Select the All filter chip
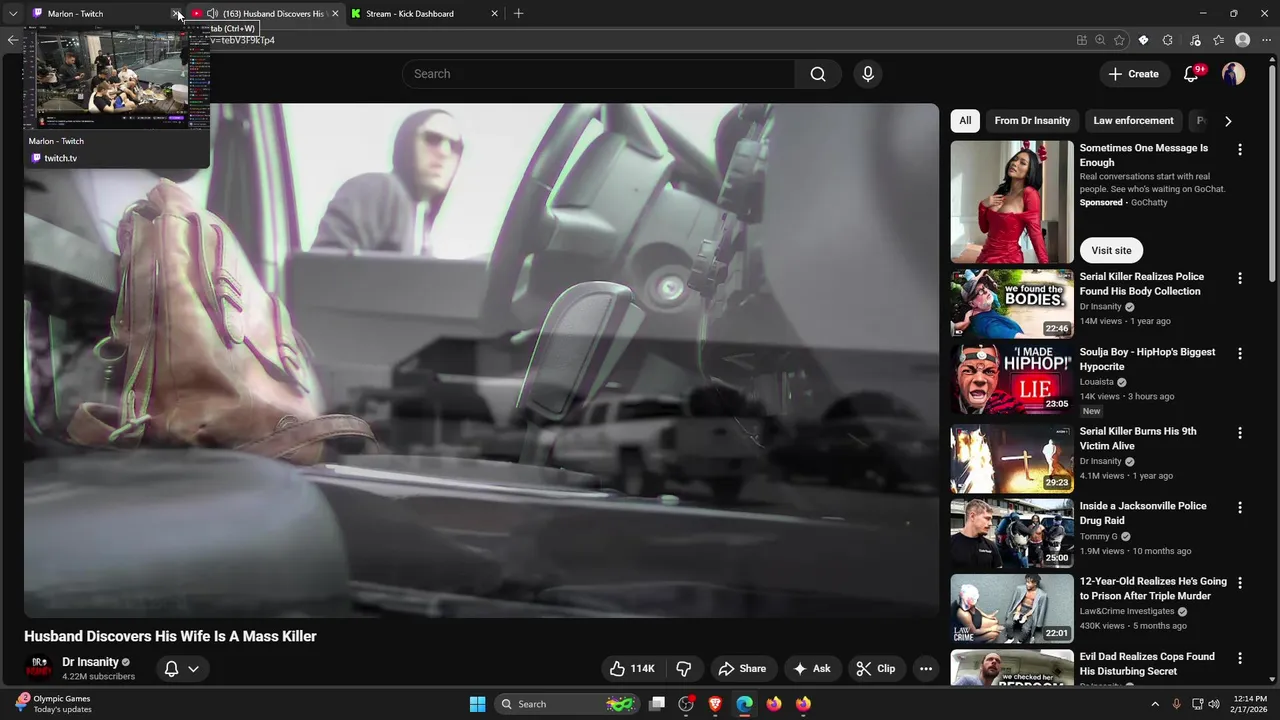Viewport: 1280px width, 720px height. 965,121
